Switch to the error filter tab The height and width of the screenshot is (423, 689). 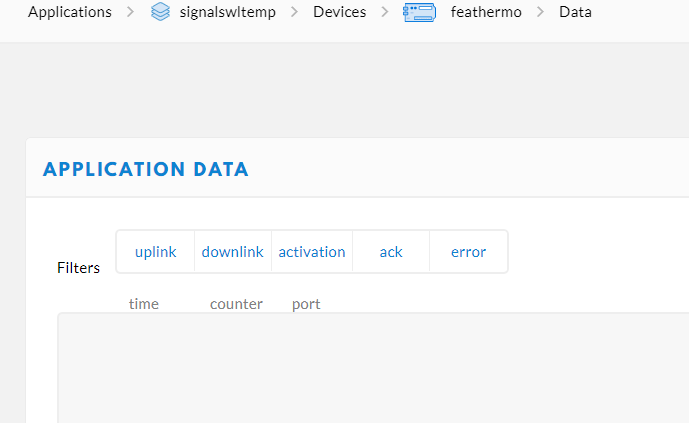coord(468,252)
